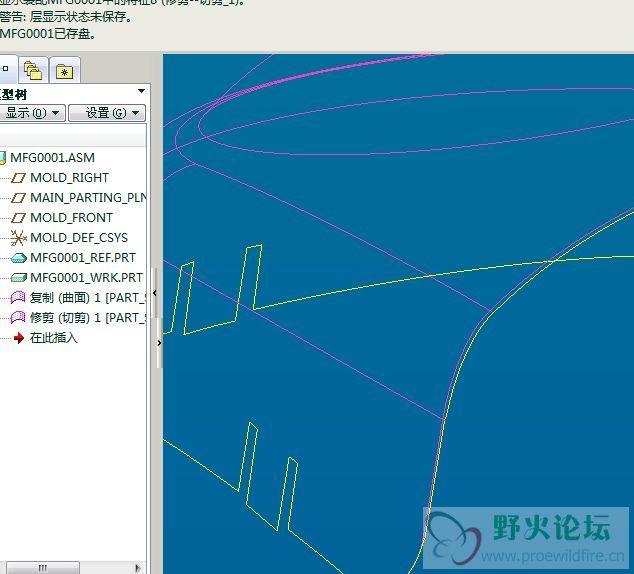634x574 pixels.
Task: Switch to the Folder Browser tab
Action: coord(33,71)
